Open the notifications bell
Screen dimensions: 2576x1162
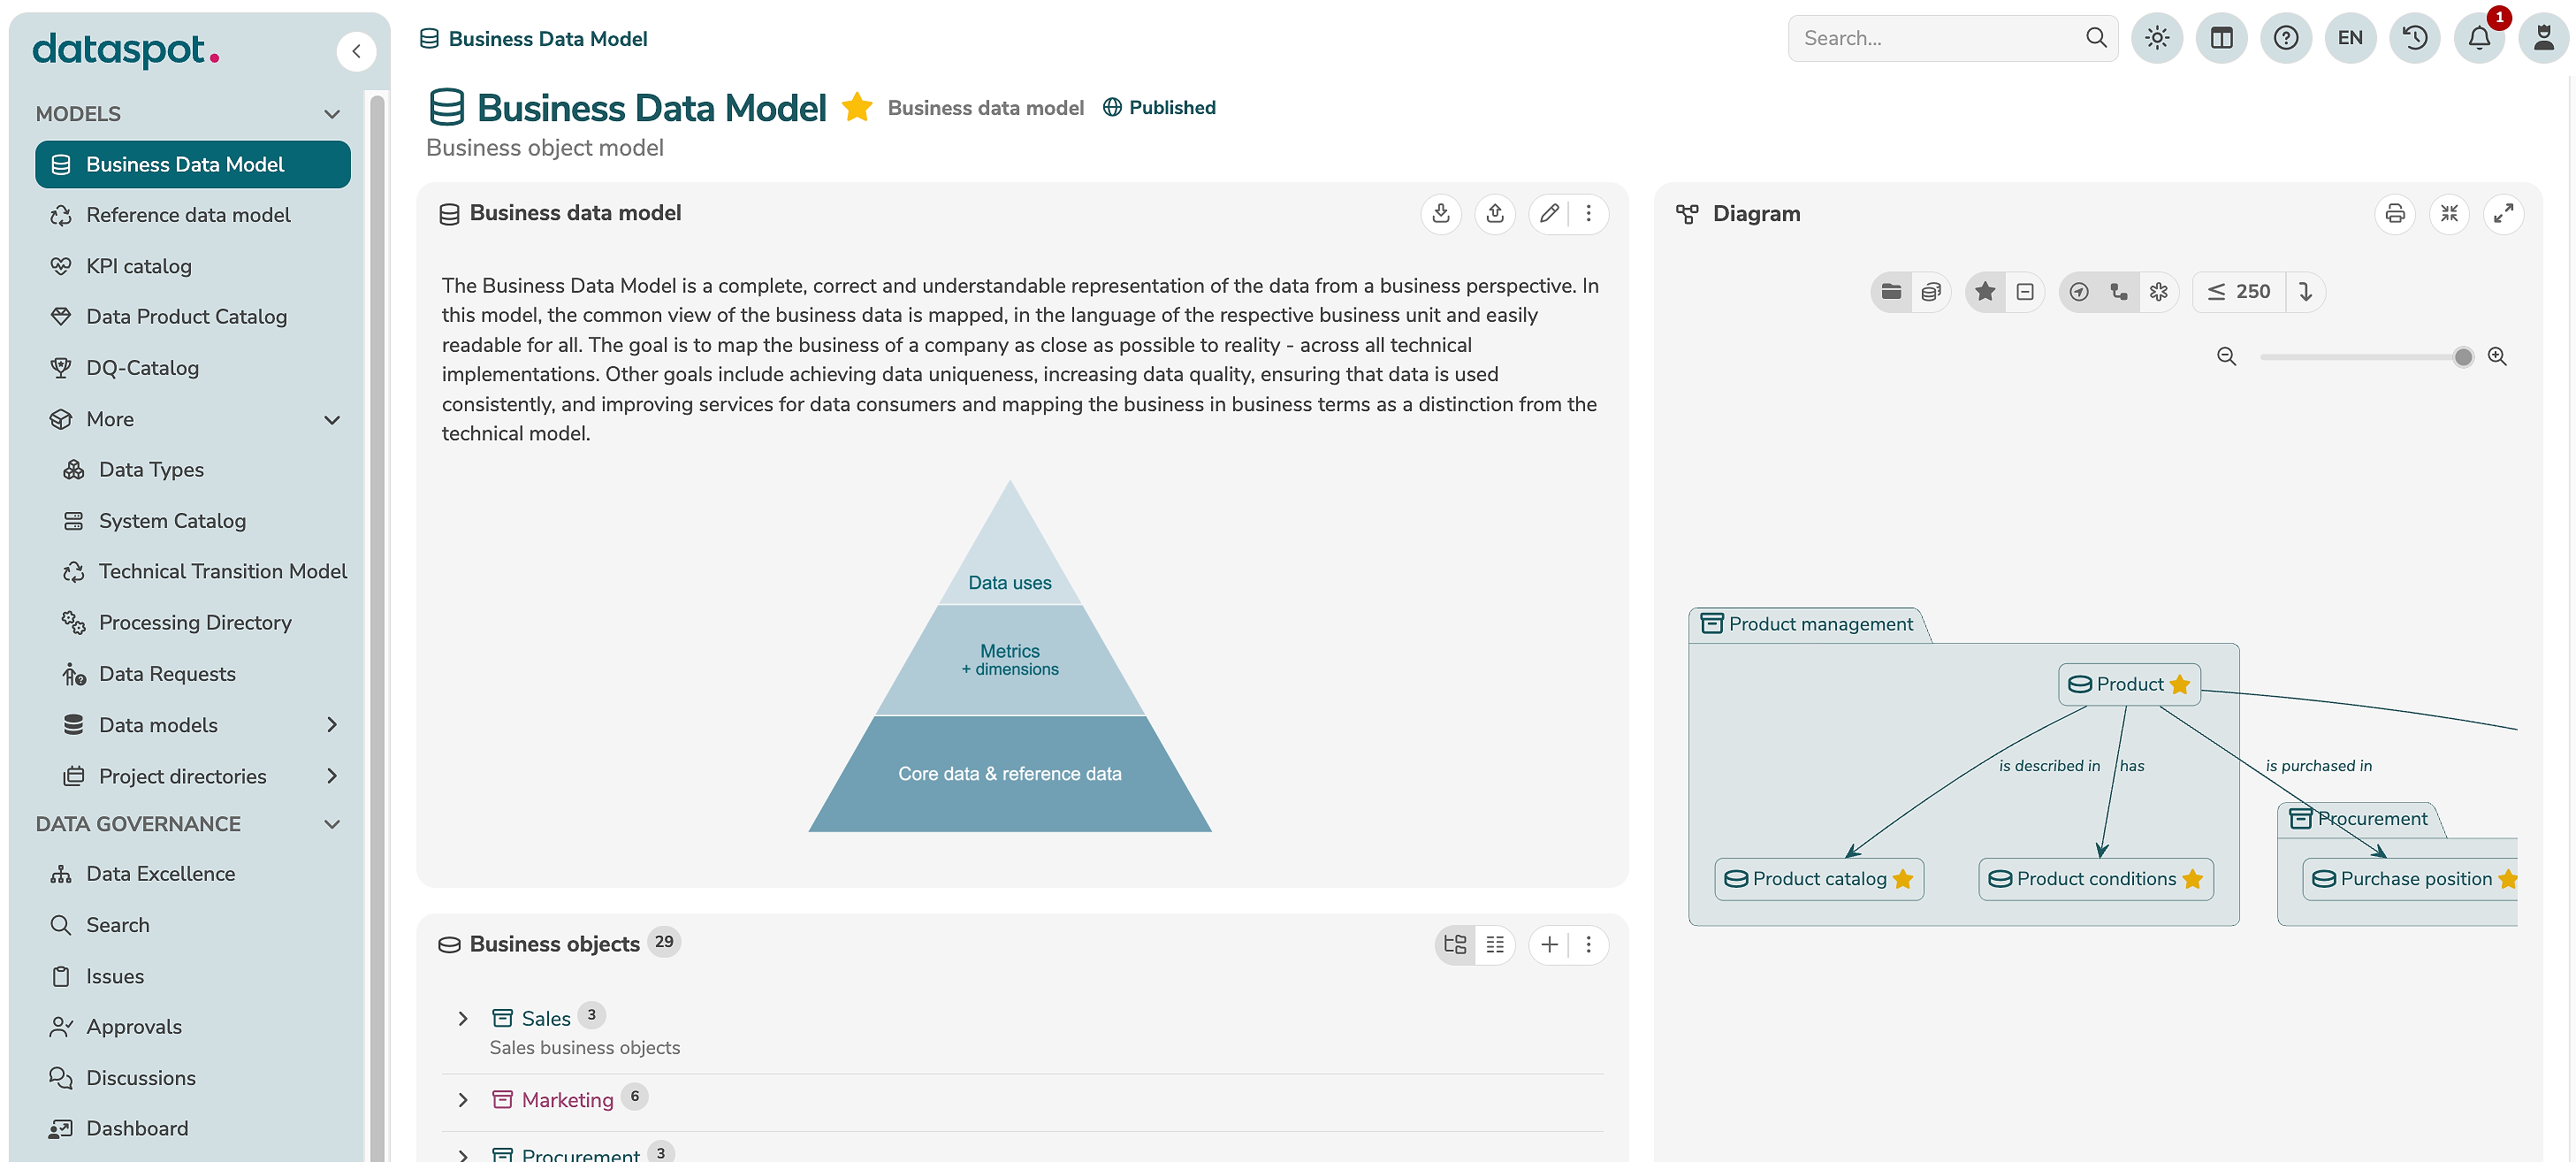click(2479, 39)
